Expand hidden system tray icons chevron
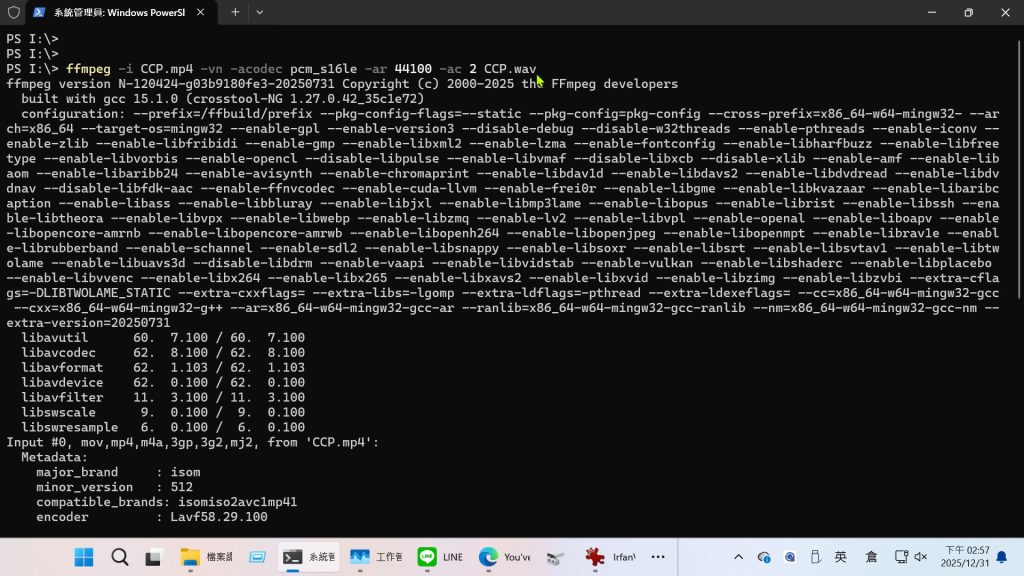This screenshot has height=576, width=1024. 738,557
